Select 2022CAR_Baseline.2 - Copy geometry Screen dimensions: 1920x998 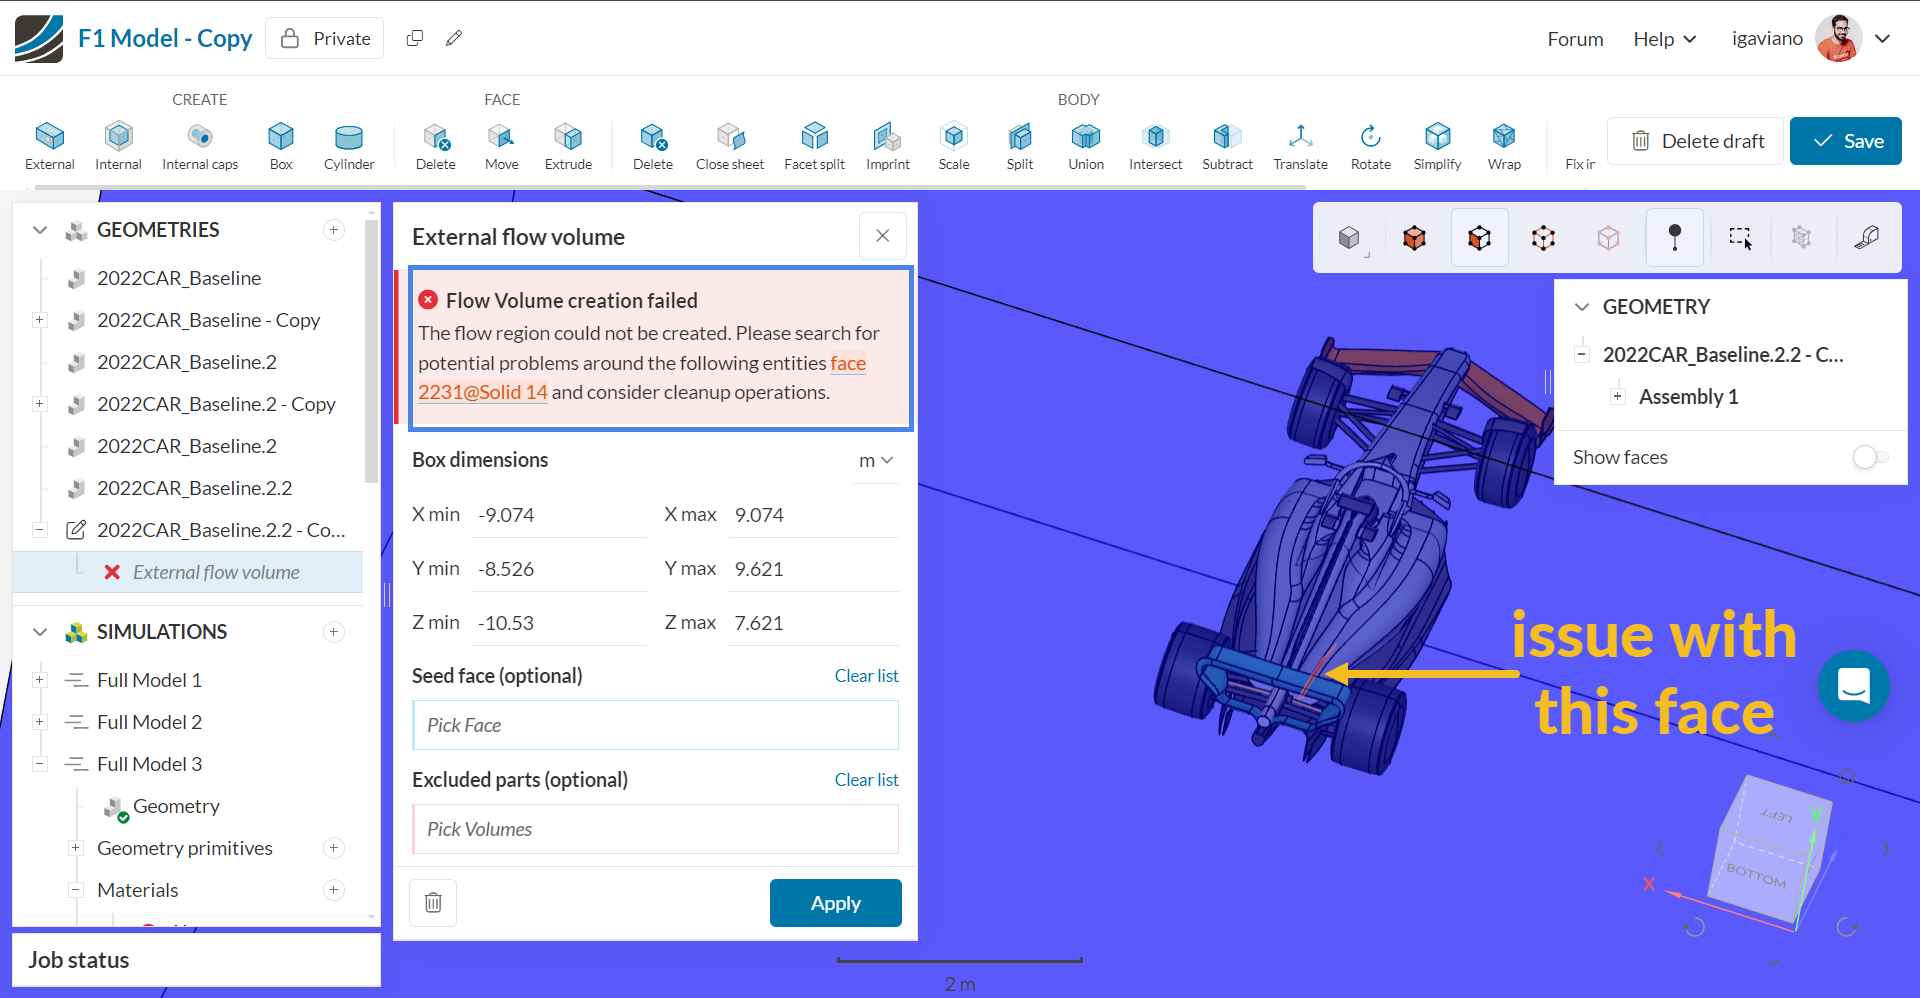pyautogui.click(x=216, y=404)
